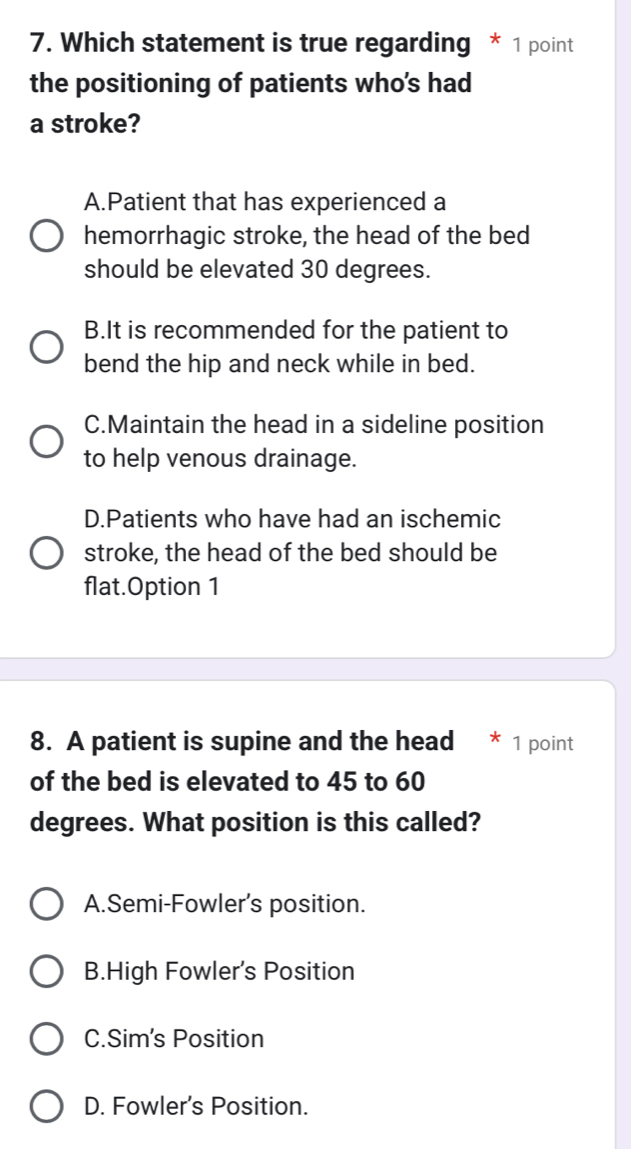Select Sim's Position option
The image size is (631, 1149).
[x=47, y=1039]
